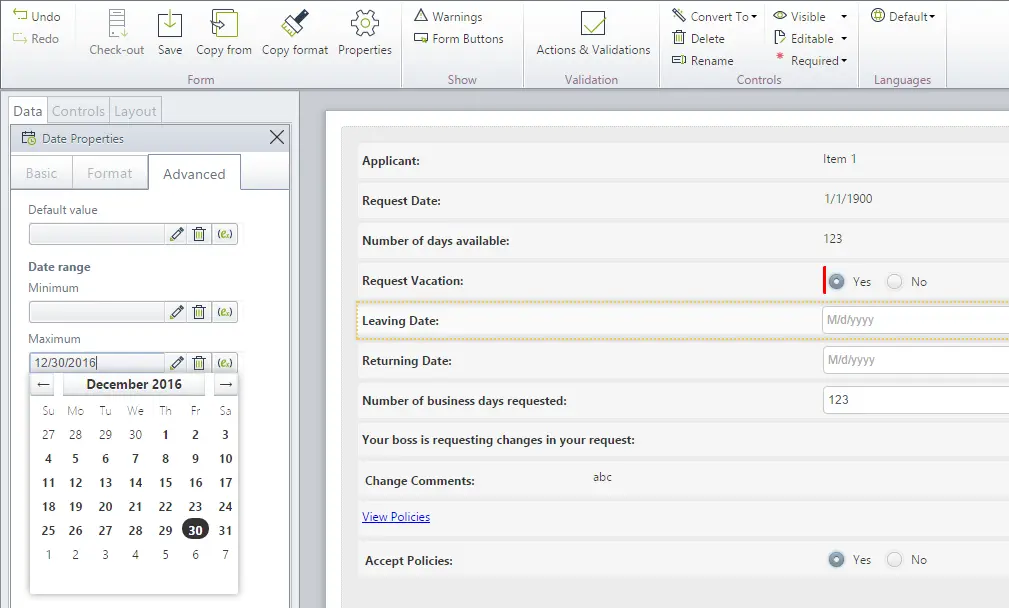Show Form Buttons
Viewport: 1009px width, 608px height.
tap(459, 39)
